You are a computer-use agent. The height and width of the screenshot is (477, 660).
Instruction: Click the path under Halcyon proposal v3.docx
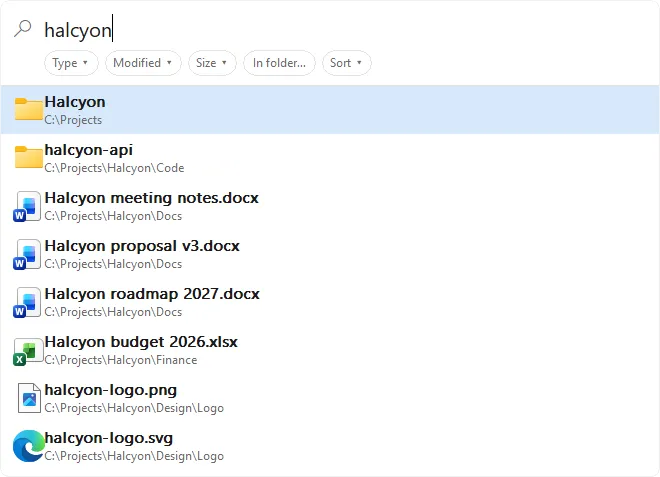point(113,264)
